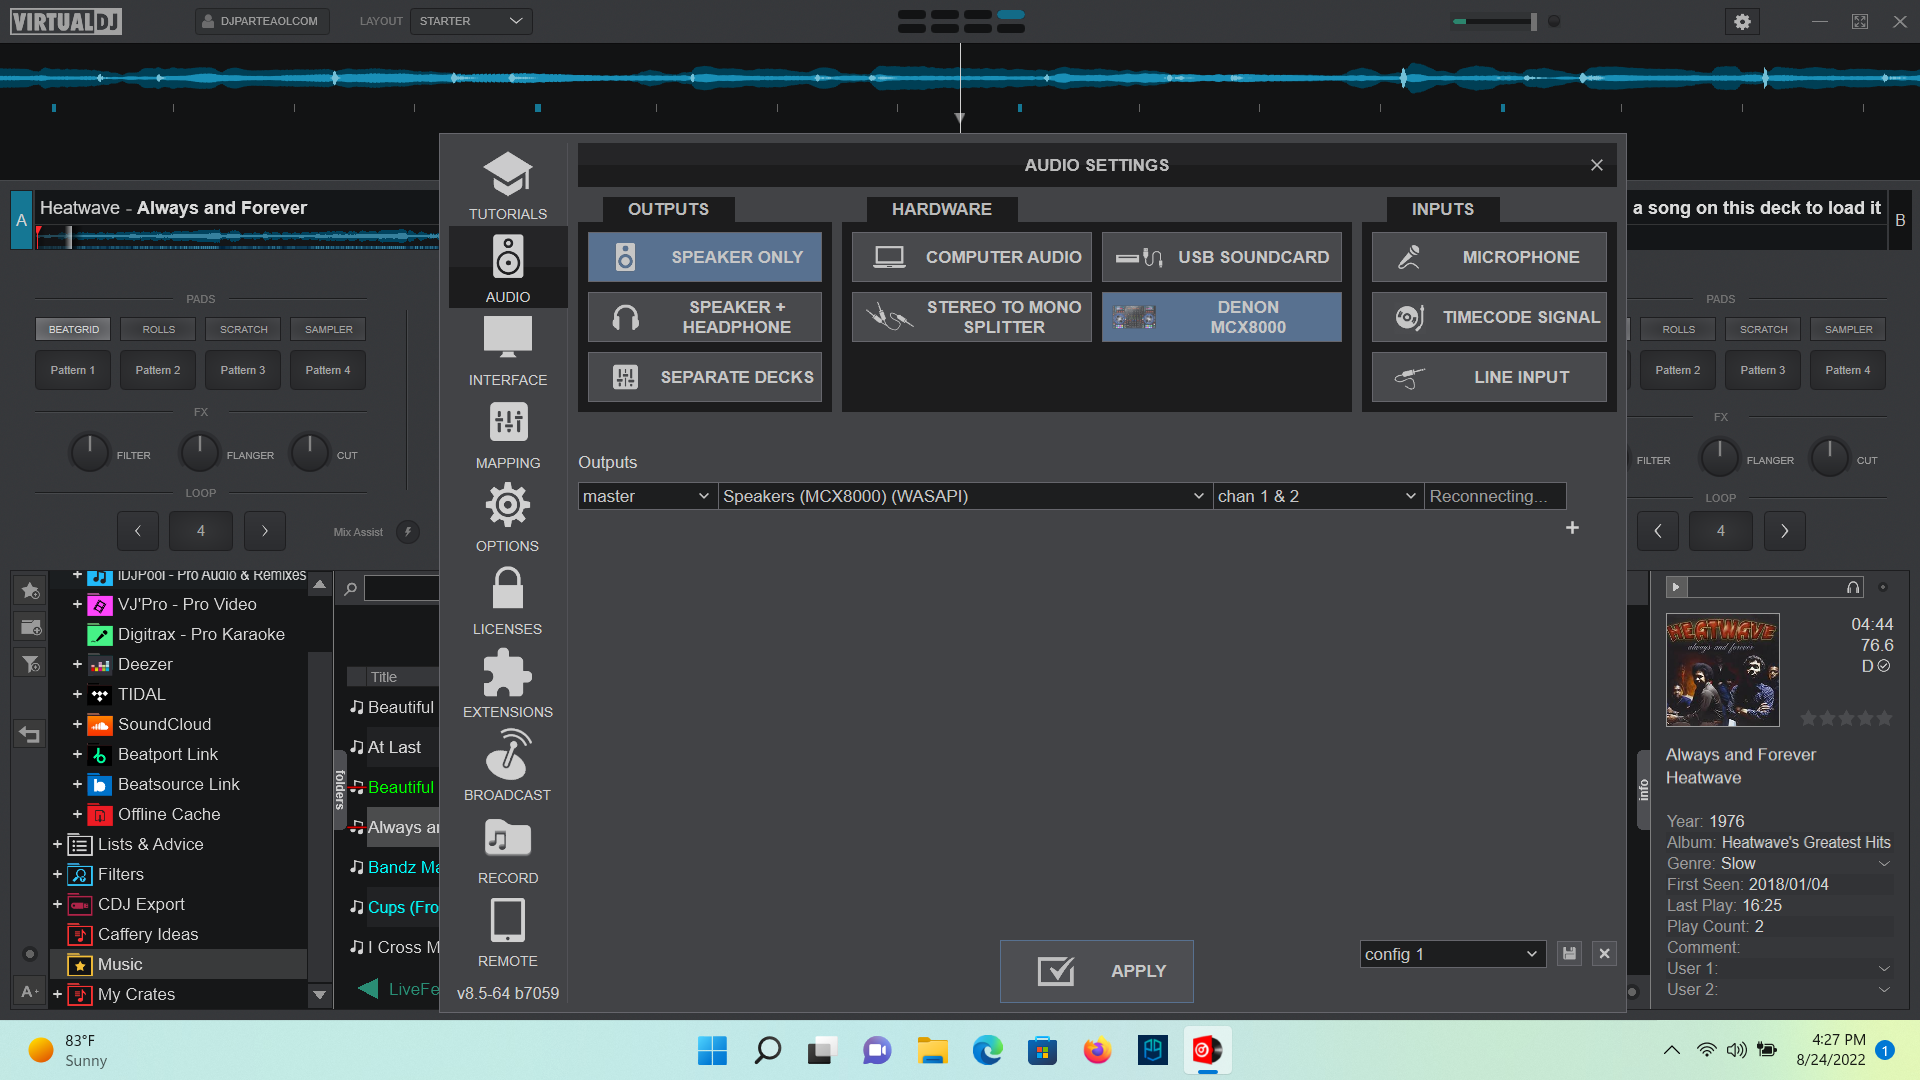Close the Audio Settings dialog
This screenshot has width=1920, height=1080.
coord(1596,165)
